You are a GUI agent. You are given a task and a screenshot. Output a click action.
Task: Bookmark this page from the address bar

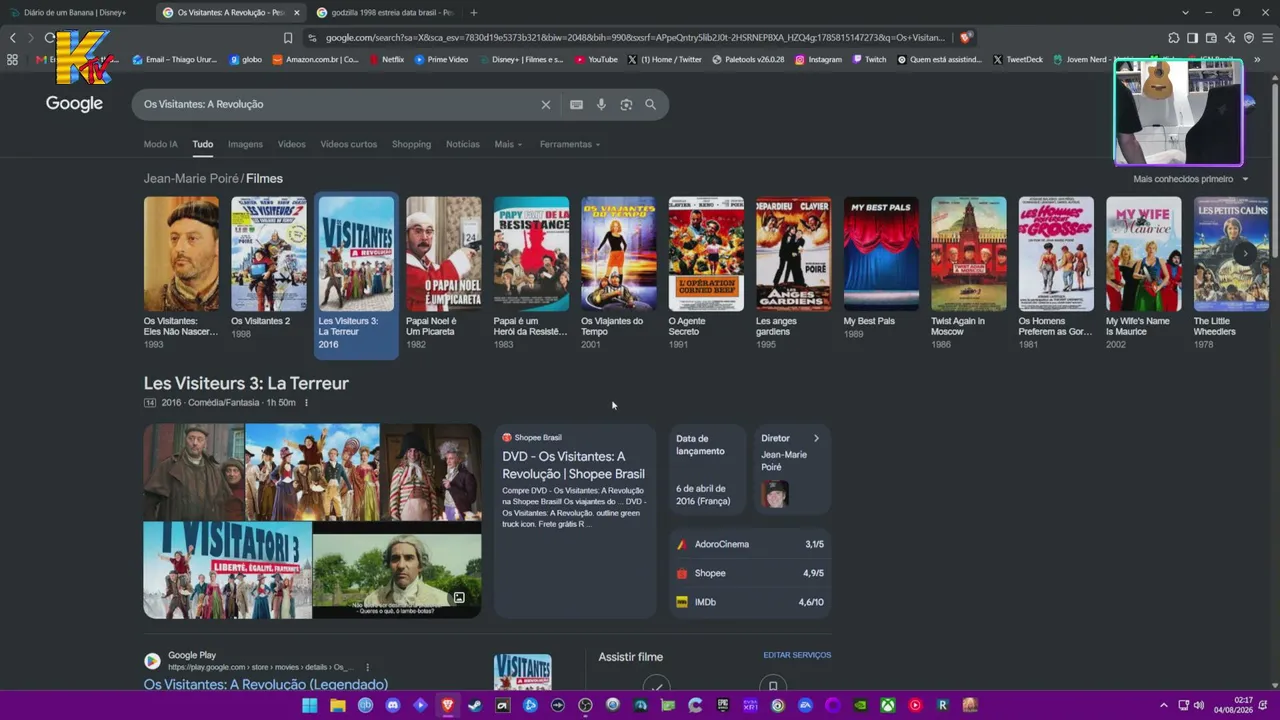click(x=288, y=38)
